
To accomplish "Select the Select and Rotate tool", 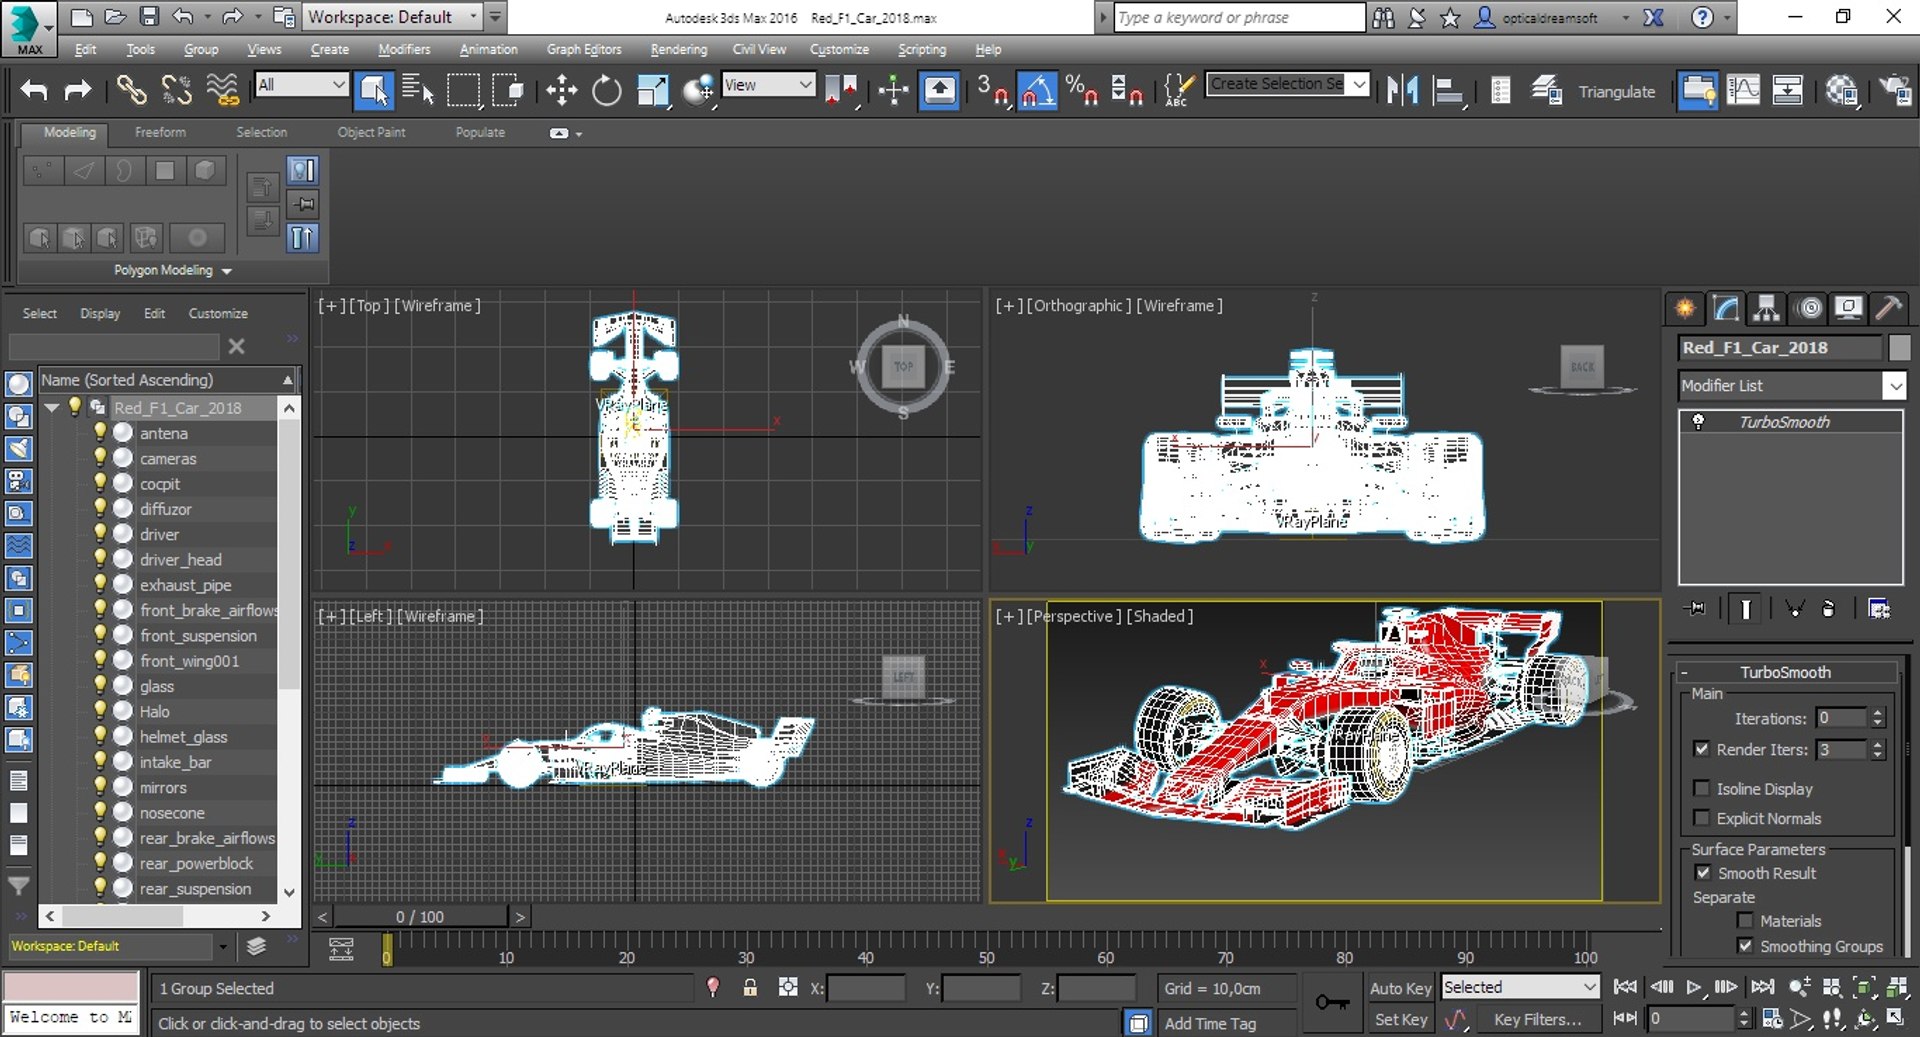I will point(606,90).
